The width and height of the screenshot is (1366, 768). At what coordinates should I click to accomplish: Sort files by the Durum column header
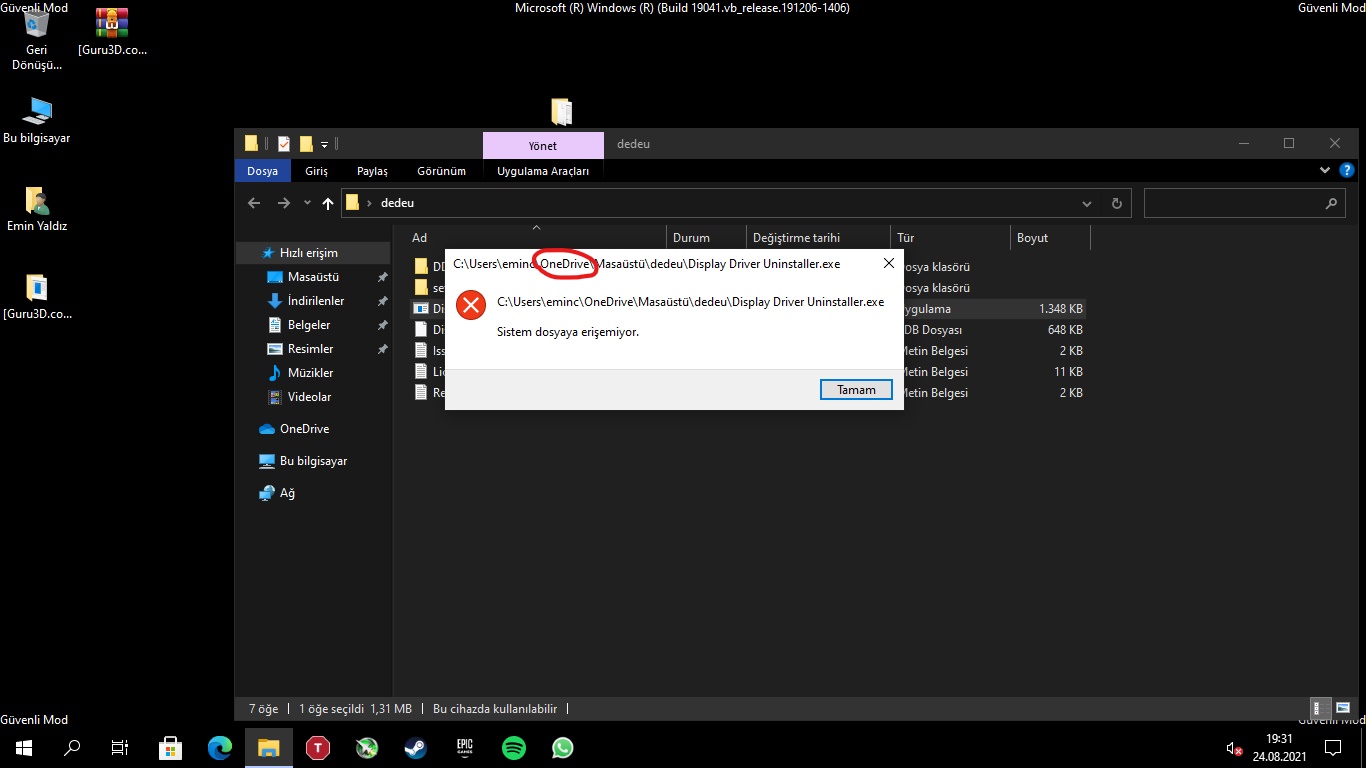click(706, 238)
